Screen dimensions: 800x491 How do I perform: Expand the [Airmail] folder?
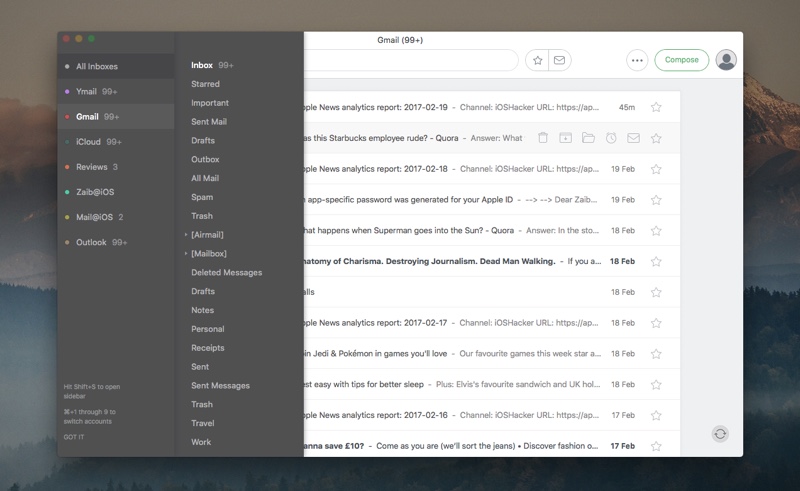(x=186, y=235)
